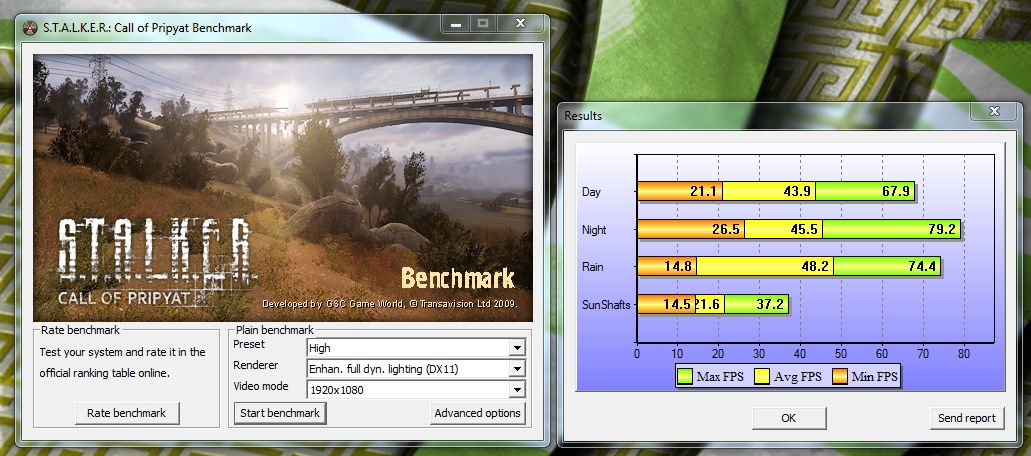The height and width of the screenshot is (456, 1031).
Task: Select the Night bar's yellow 45.5 segment
Action: (x=782, y=229)
